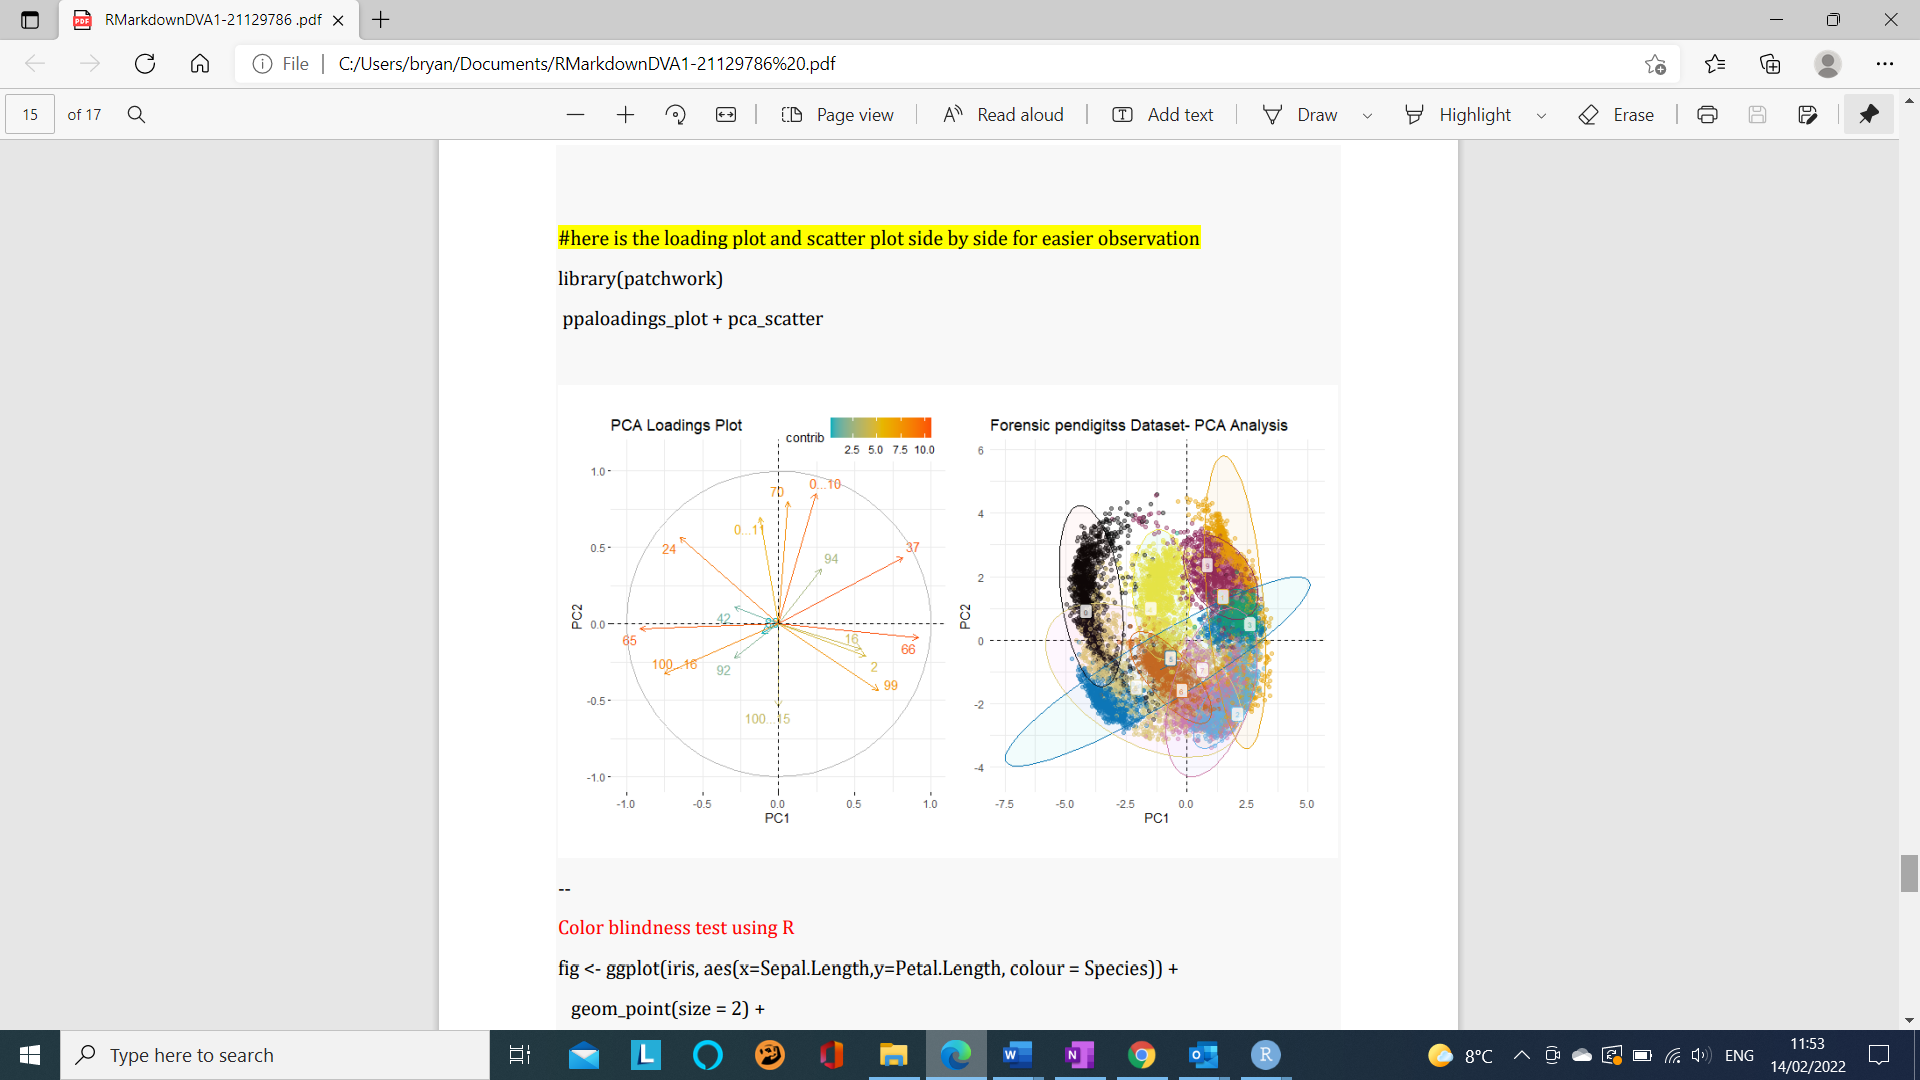
Task: Toggle pin PDF toolbar
Action: pyautogui.click(x=1868, y=115)
